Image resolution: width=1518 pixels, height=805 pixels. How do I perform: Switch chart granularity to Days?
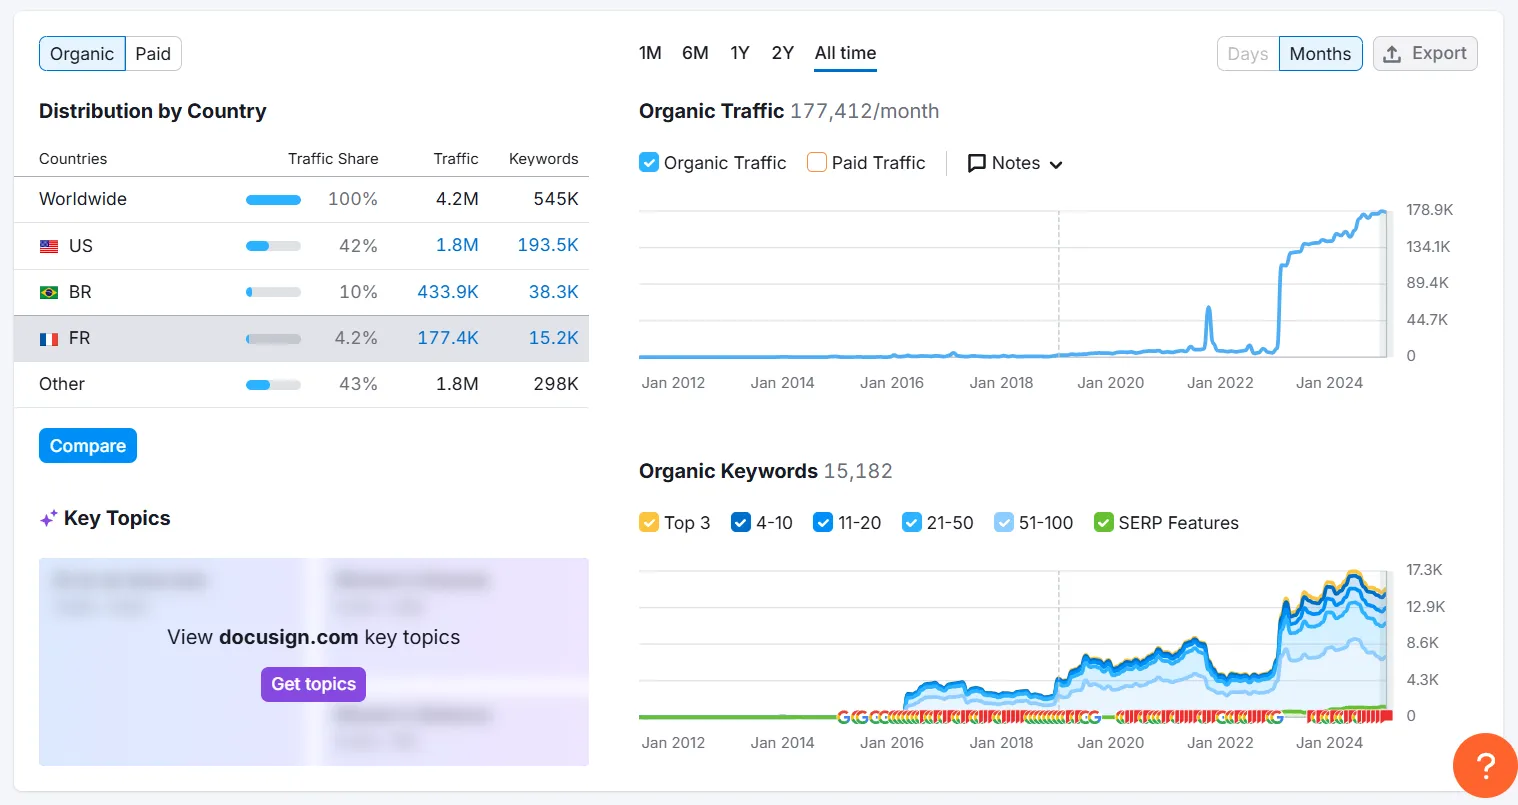pyautogui.click(x=1247, y=54)
